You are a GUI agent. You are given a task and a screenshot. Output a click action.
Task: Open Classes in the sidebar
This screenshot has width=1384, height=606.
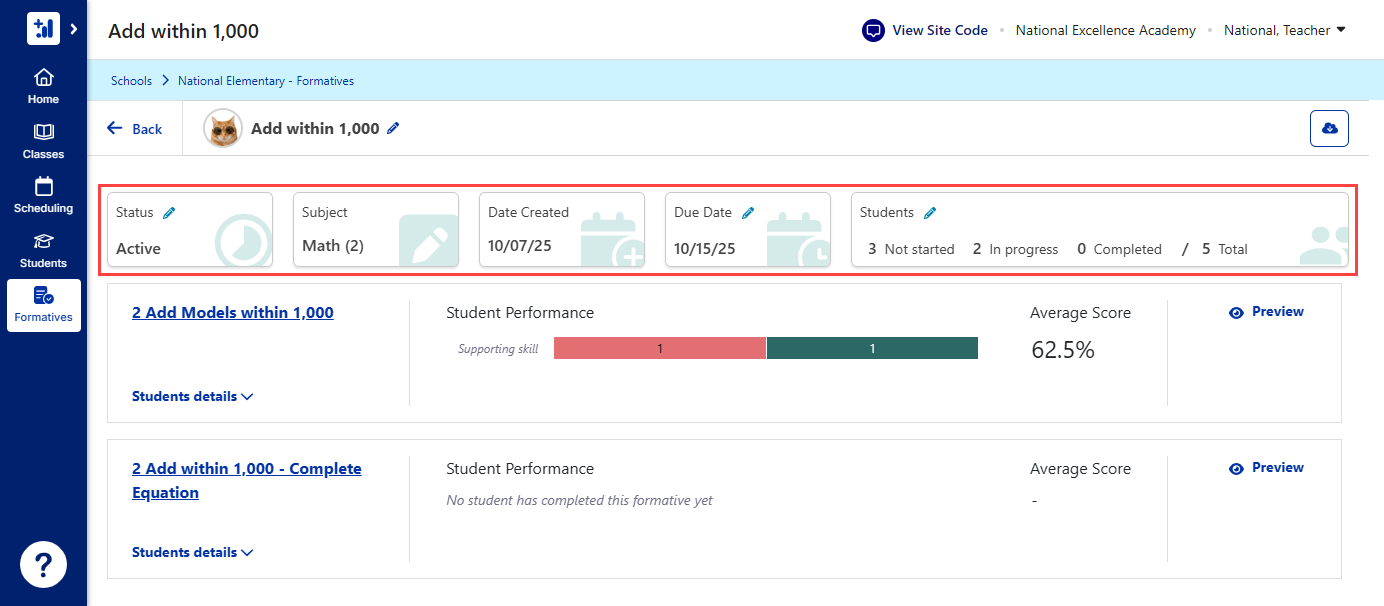click(x=43, y=141)
